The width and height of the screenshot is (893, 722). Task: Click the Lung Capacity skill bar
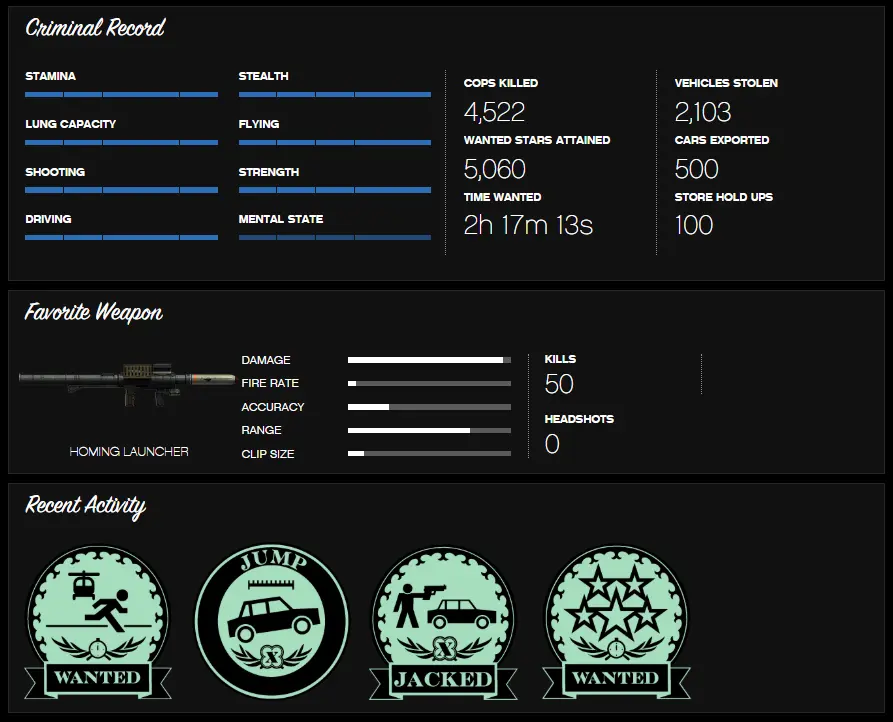coord(121,142)
